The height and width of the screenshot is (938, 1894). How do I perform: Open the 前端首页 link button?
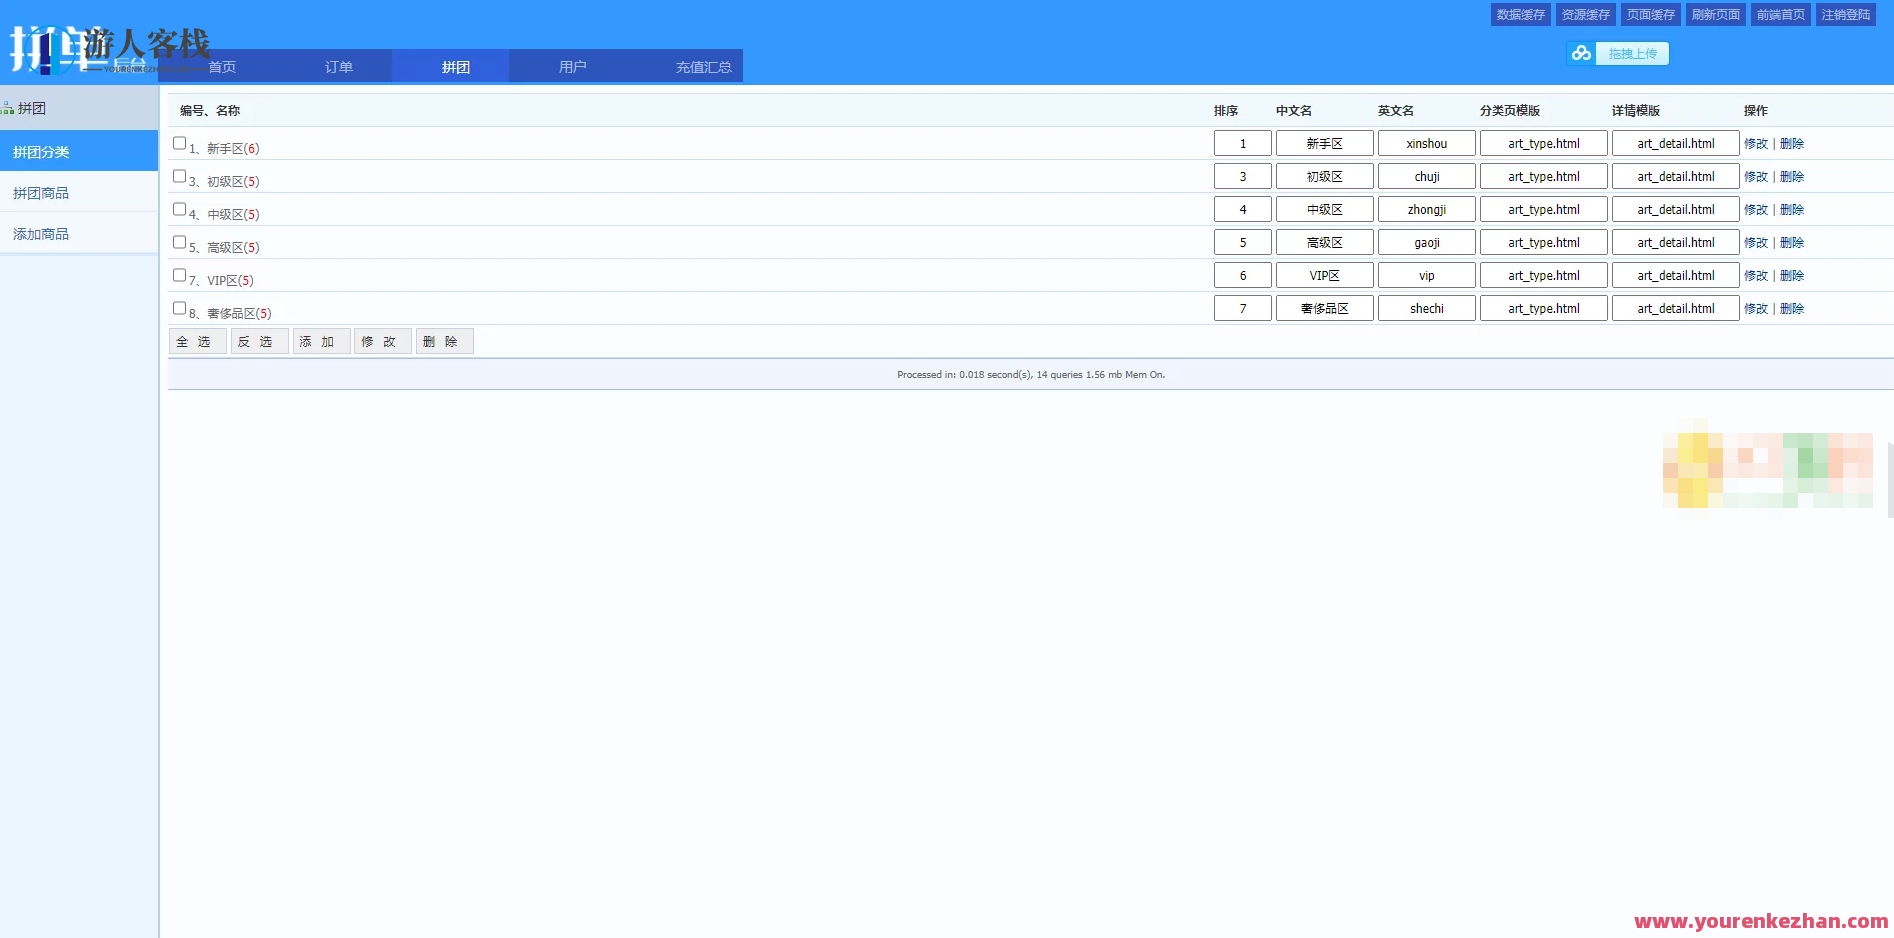click(x=1780, y=14)
